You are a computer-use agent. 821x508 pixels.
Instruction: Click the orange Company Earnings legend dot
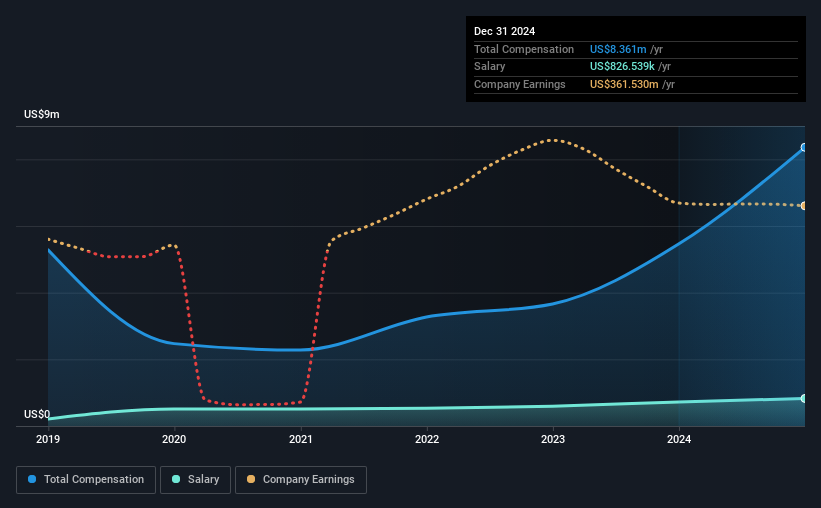coord(251,479)
